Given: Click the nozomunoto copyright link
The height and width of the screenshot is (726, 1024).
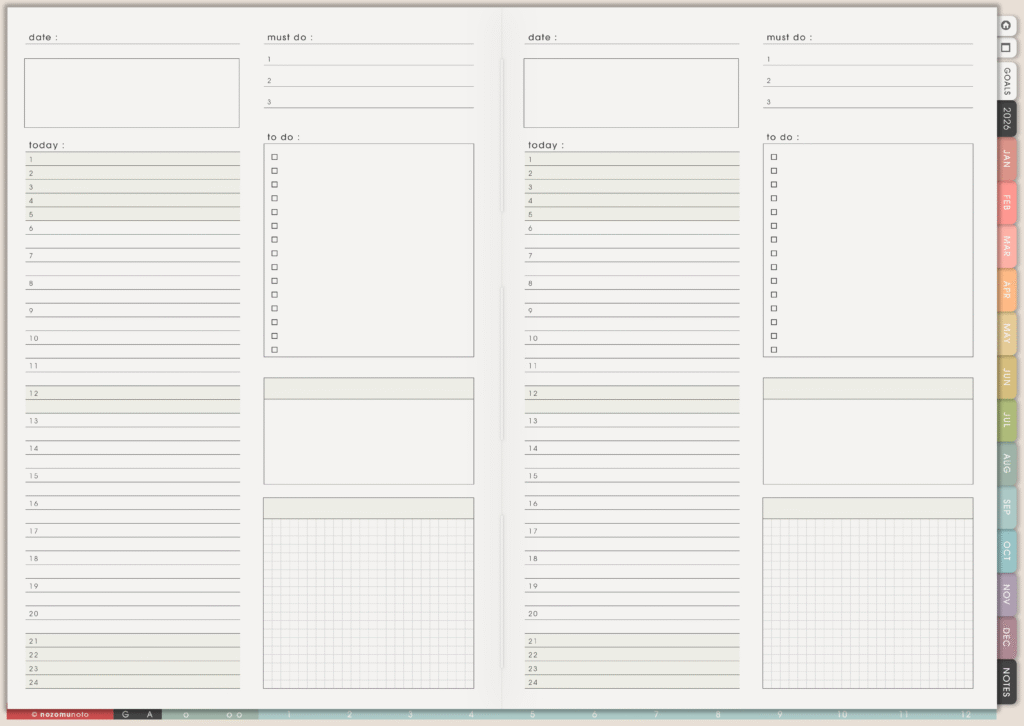Looking at the screenshot, I should [x=60, y=715].
